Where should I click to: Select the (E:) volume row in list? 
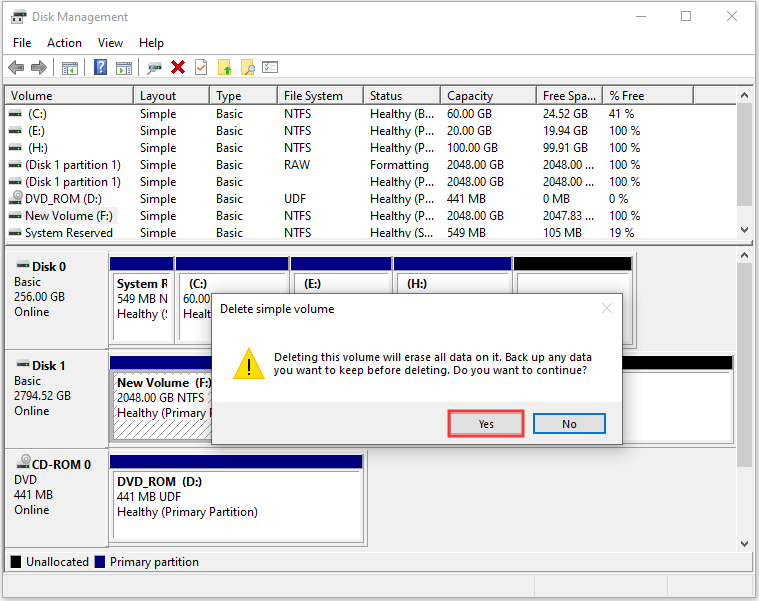[371, 131]
